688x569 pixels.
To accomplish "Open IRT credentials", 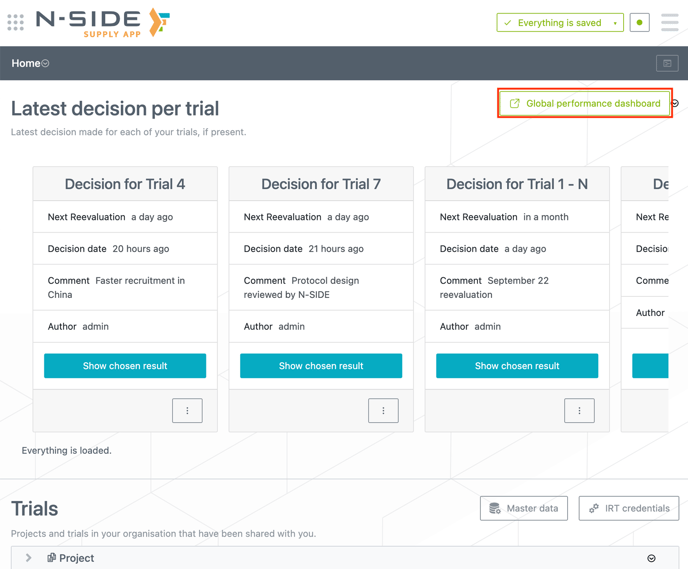I will point(629,508).
